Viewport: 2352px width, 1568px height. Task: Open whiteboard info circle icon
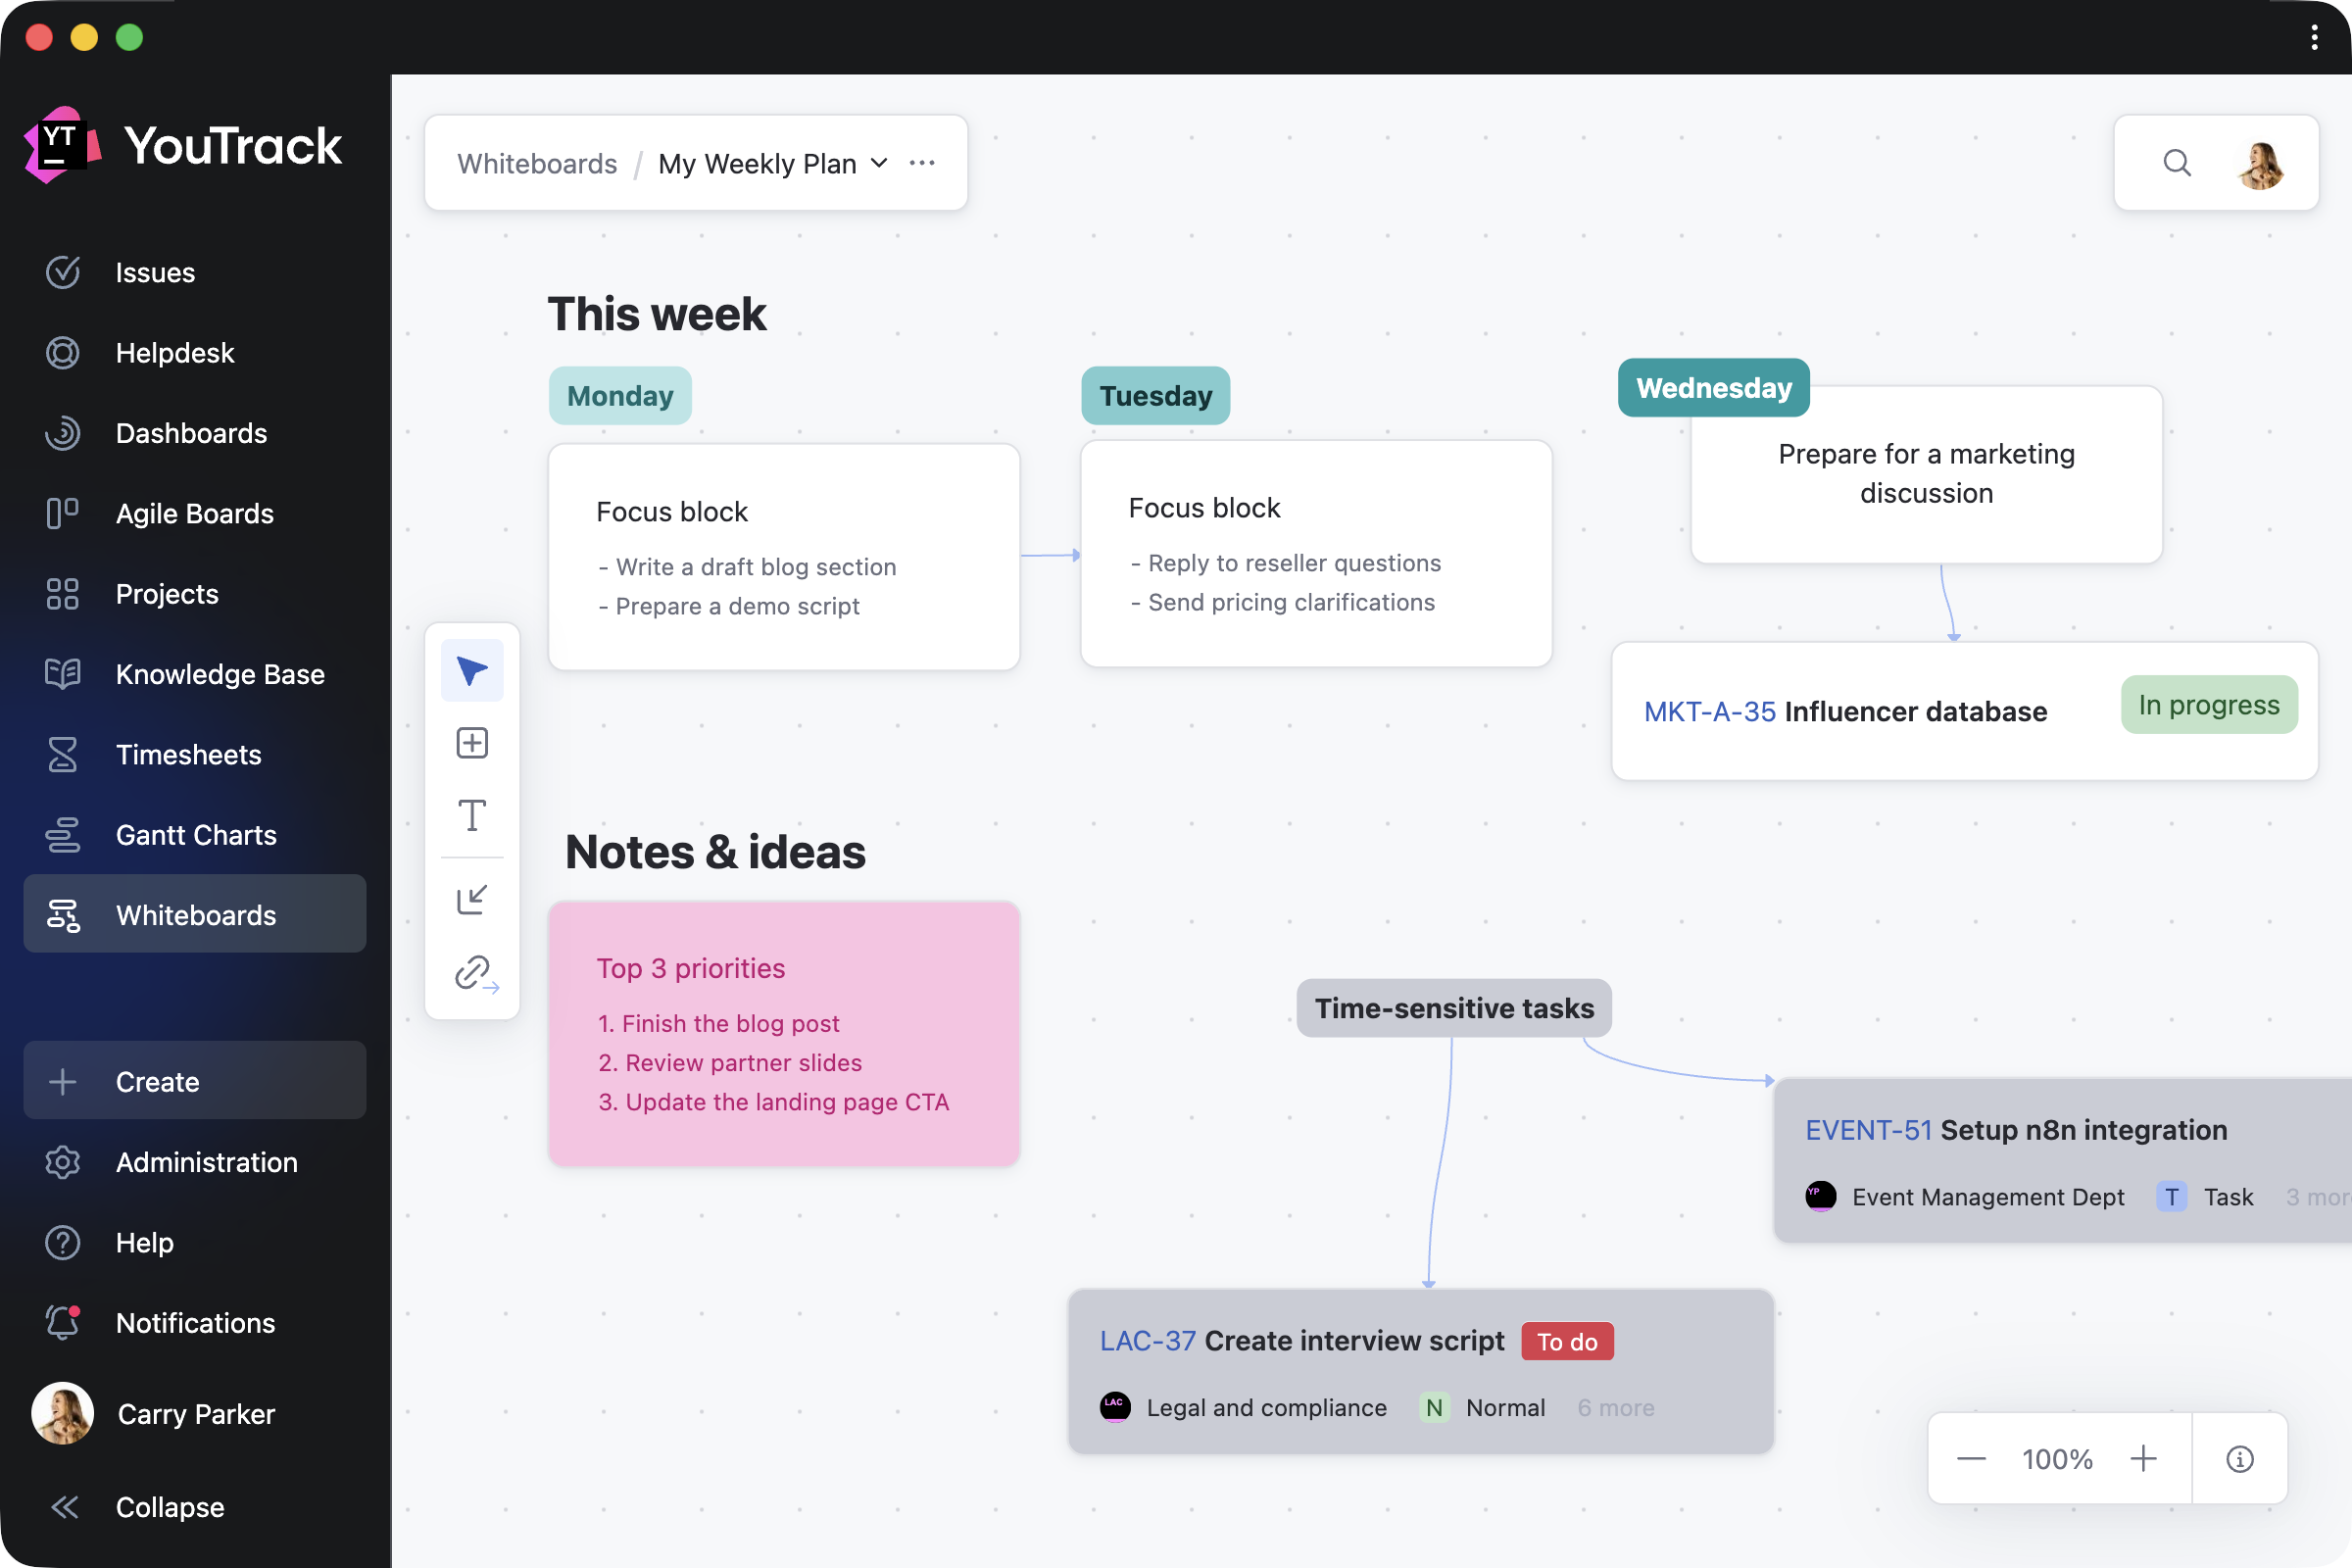tap(2239, 1459)
